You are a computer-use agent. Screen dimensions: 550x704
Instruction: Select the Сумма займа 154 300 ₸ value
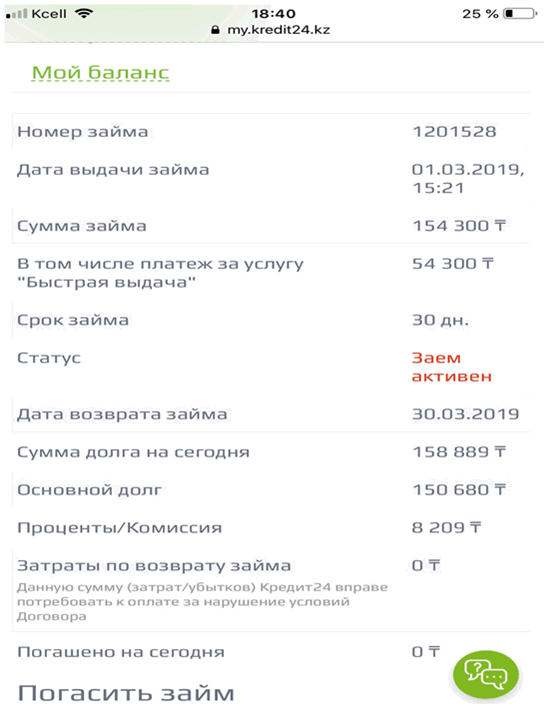tap(459, 226)
